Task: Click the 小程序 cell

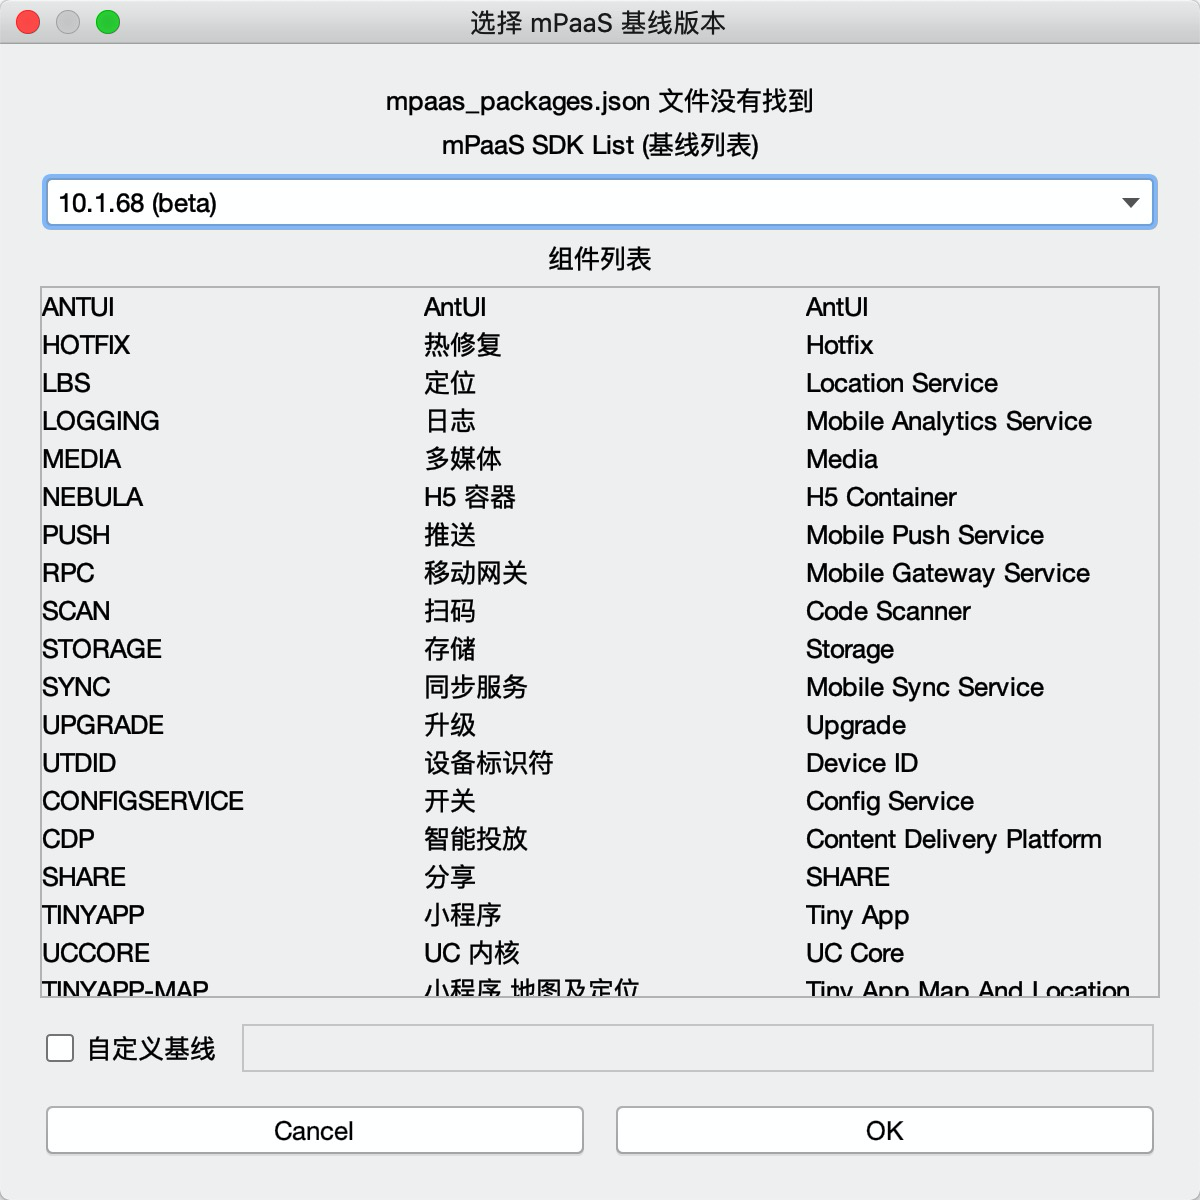Action: 463,915
